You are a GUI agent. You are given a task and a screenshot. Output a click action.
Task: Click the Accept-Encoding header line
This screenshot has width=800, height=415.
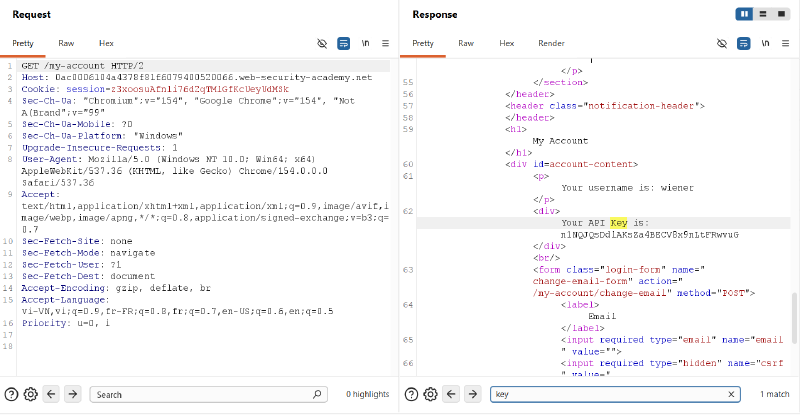[x=116, y=288]
